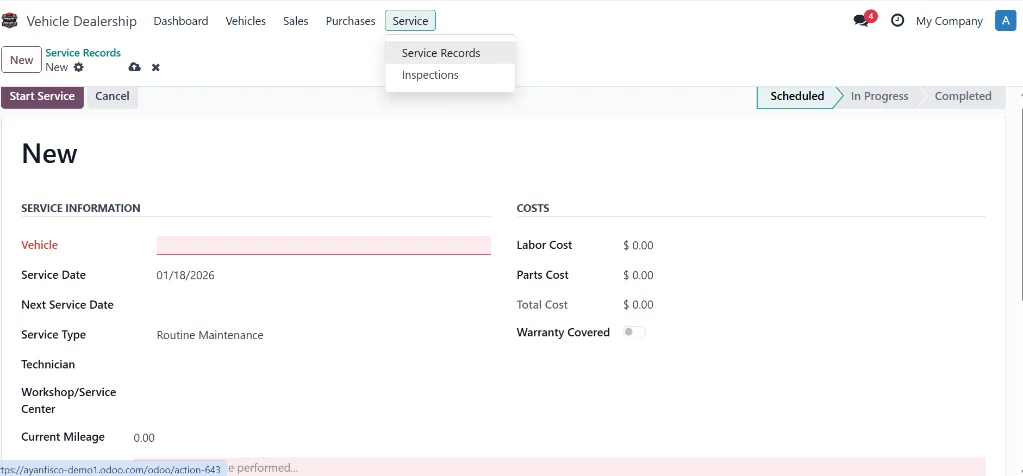Open the Service Type Routine Maintenance dropdown
Screen dimensions: 1023x476
(x=324, y=335)
